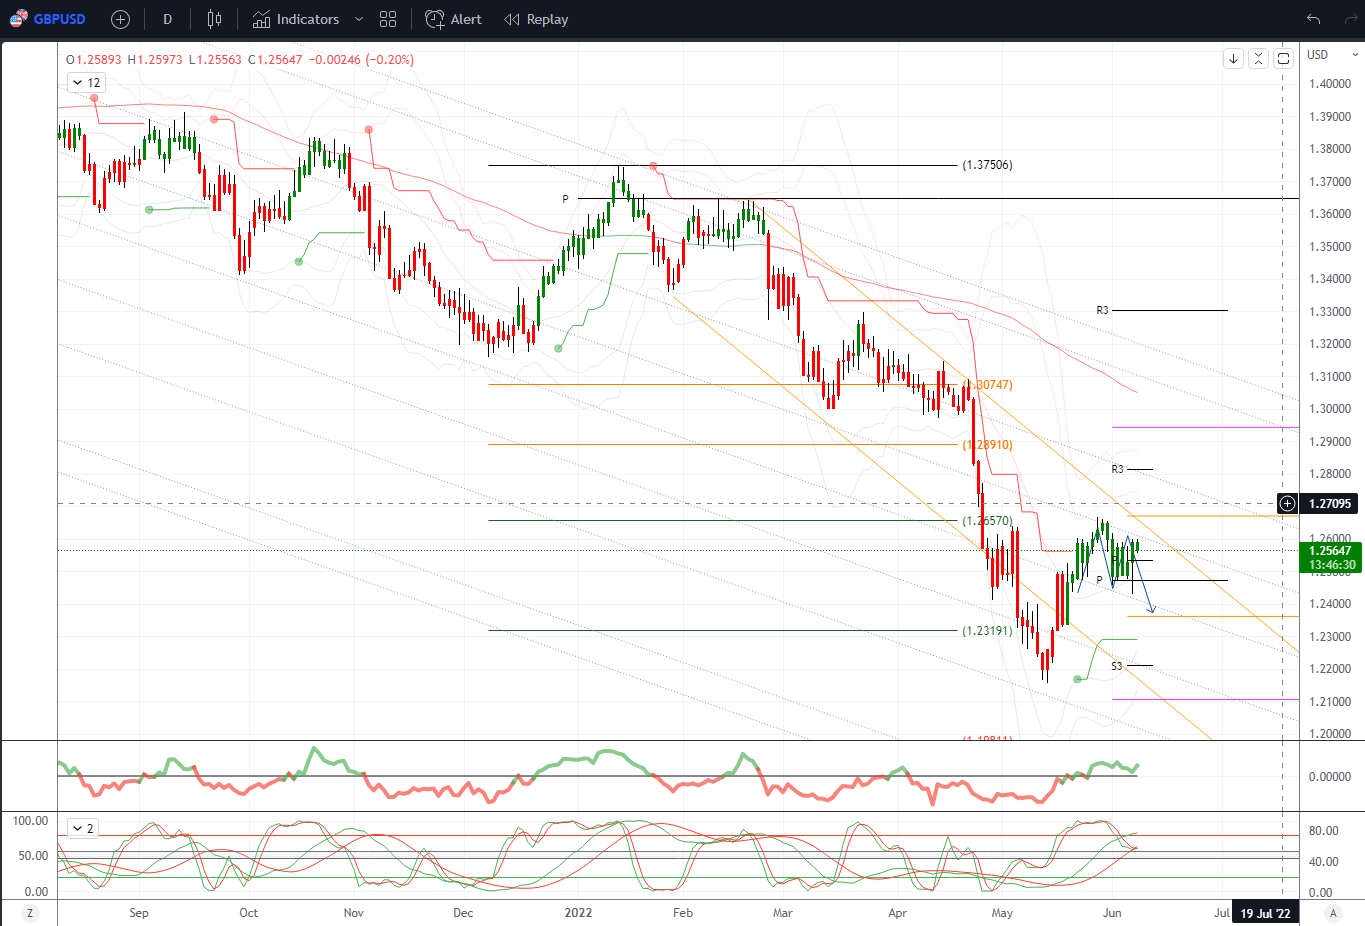
Task: Click the S3 pivot label
Action: (1117, 666)
